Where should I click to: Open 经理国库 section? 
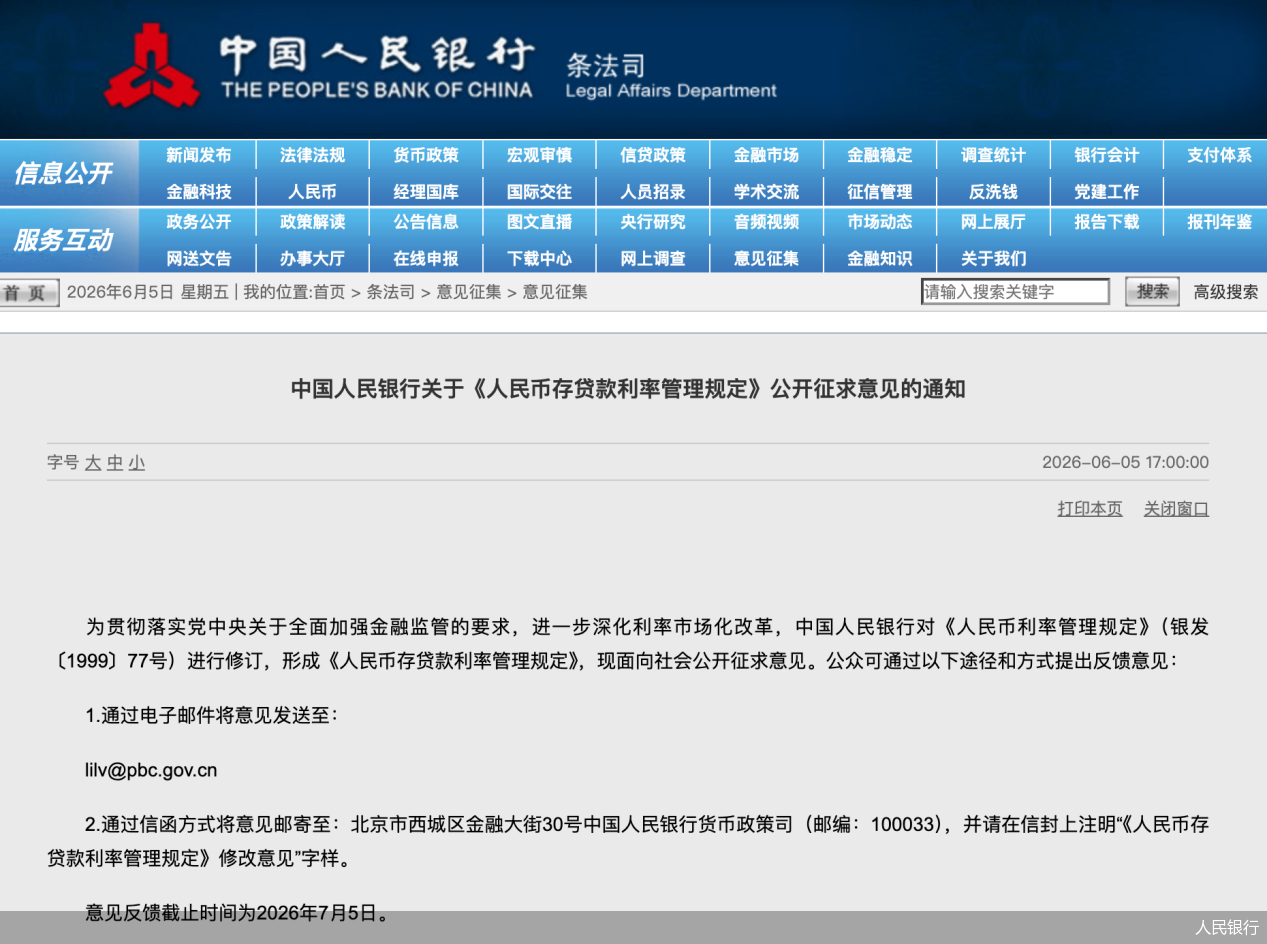pyautogui.click(x=426, y=192)
